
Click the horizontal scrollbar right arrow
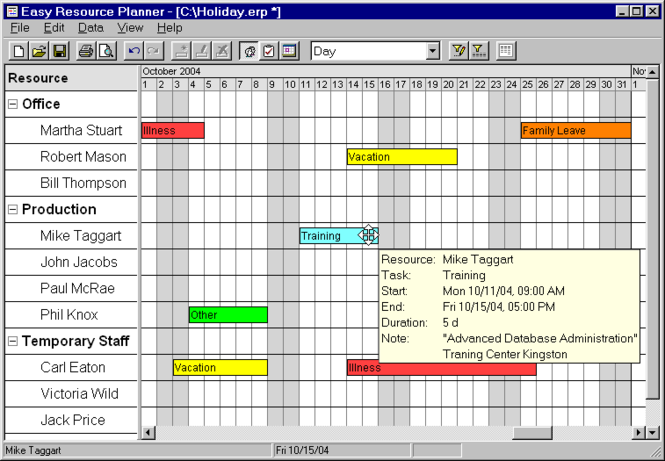coord(638,433)
